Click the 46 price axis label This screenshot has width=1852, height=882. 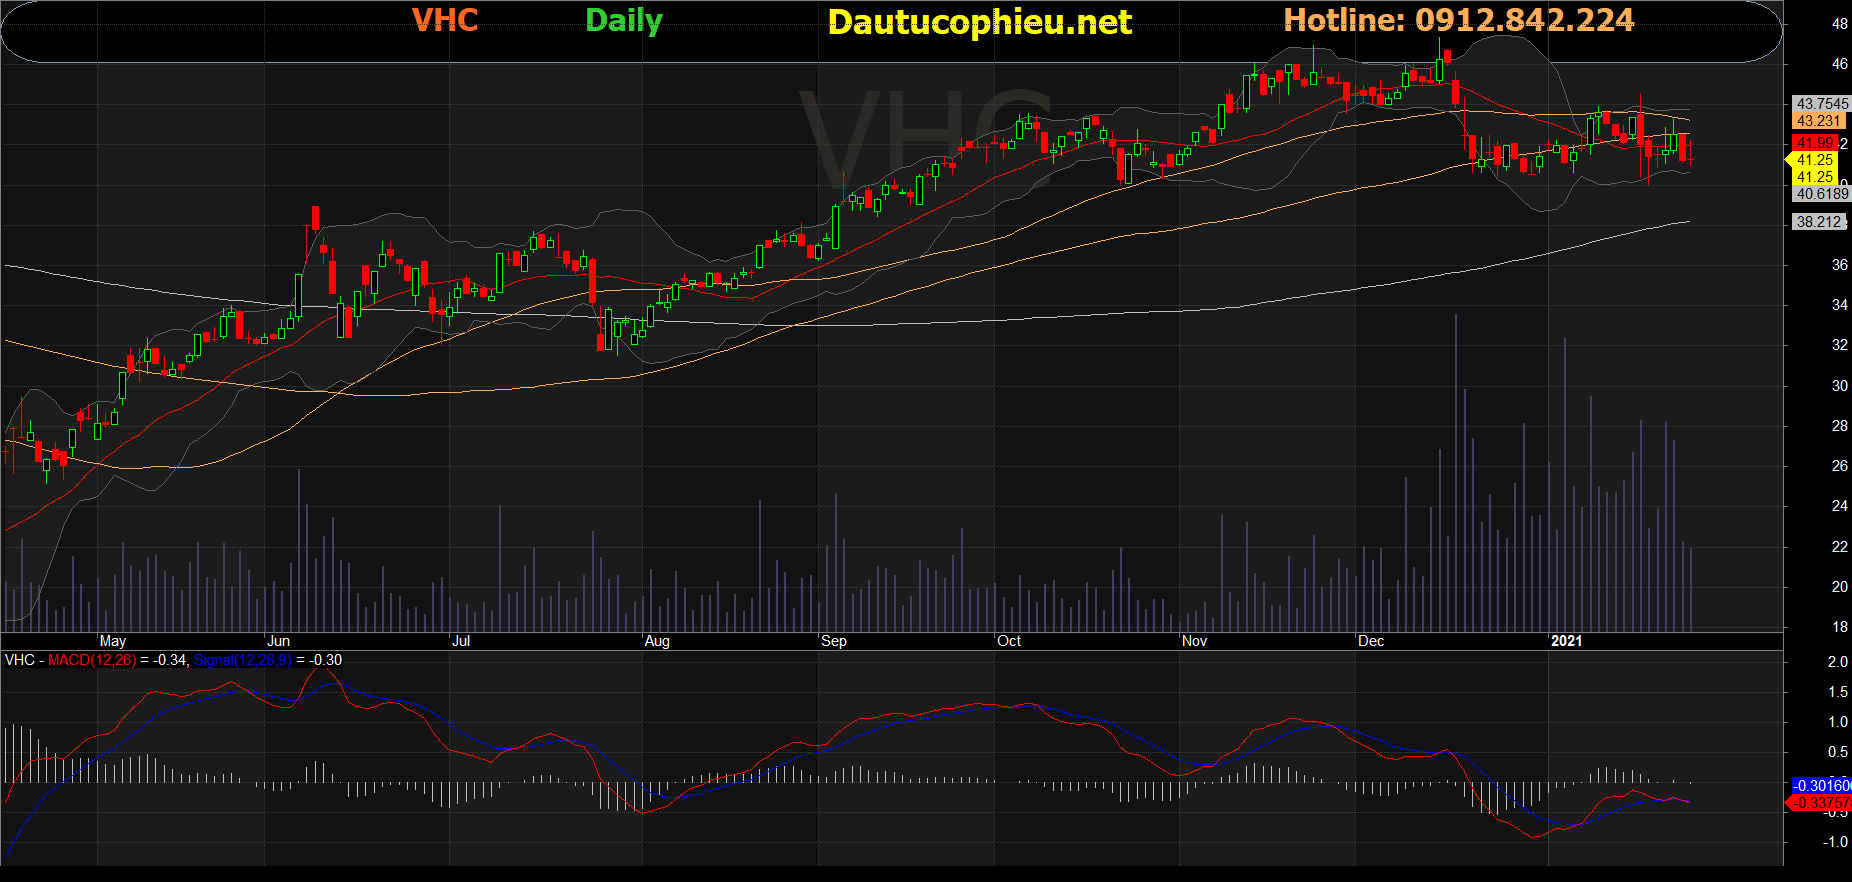coord(1839,64)
